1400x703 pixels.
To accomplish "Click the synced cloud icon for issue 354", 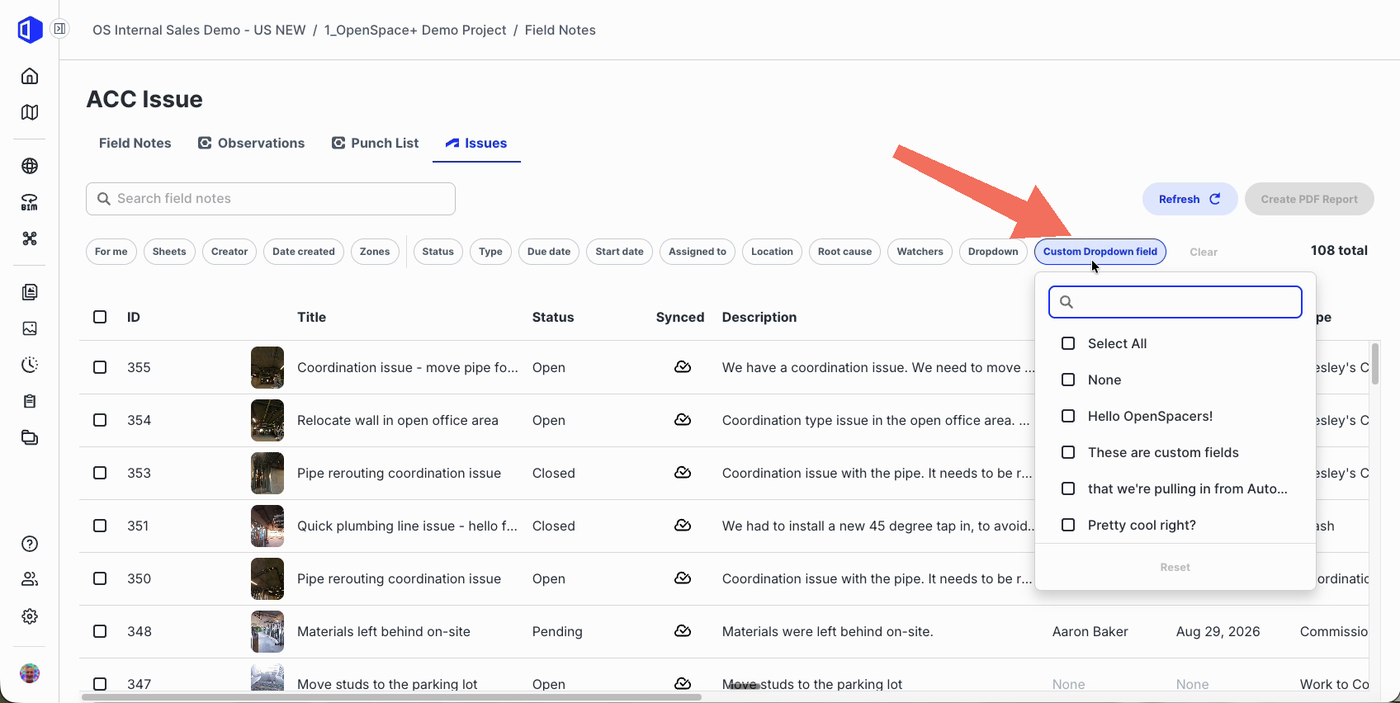I will 683,420.
